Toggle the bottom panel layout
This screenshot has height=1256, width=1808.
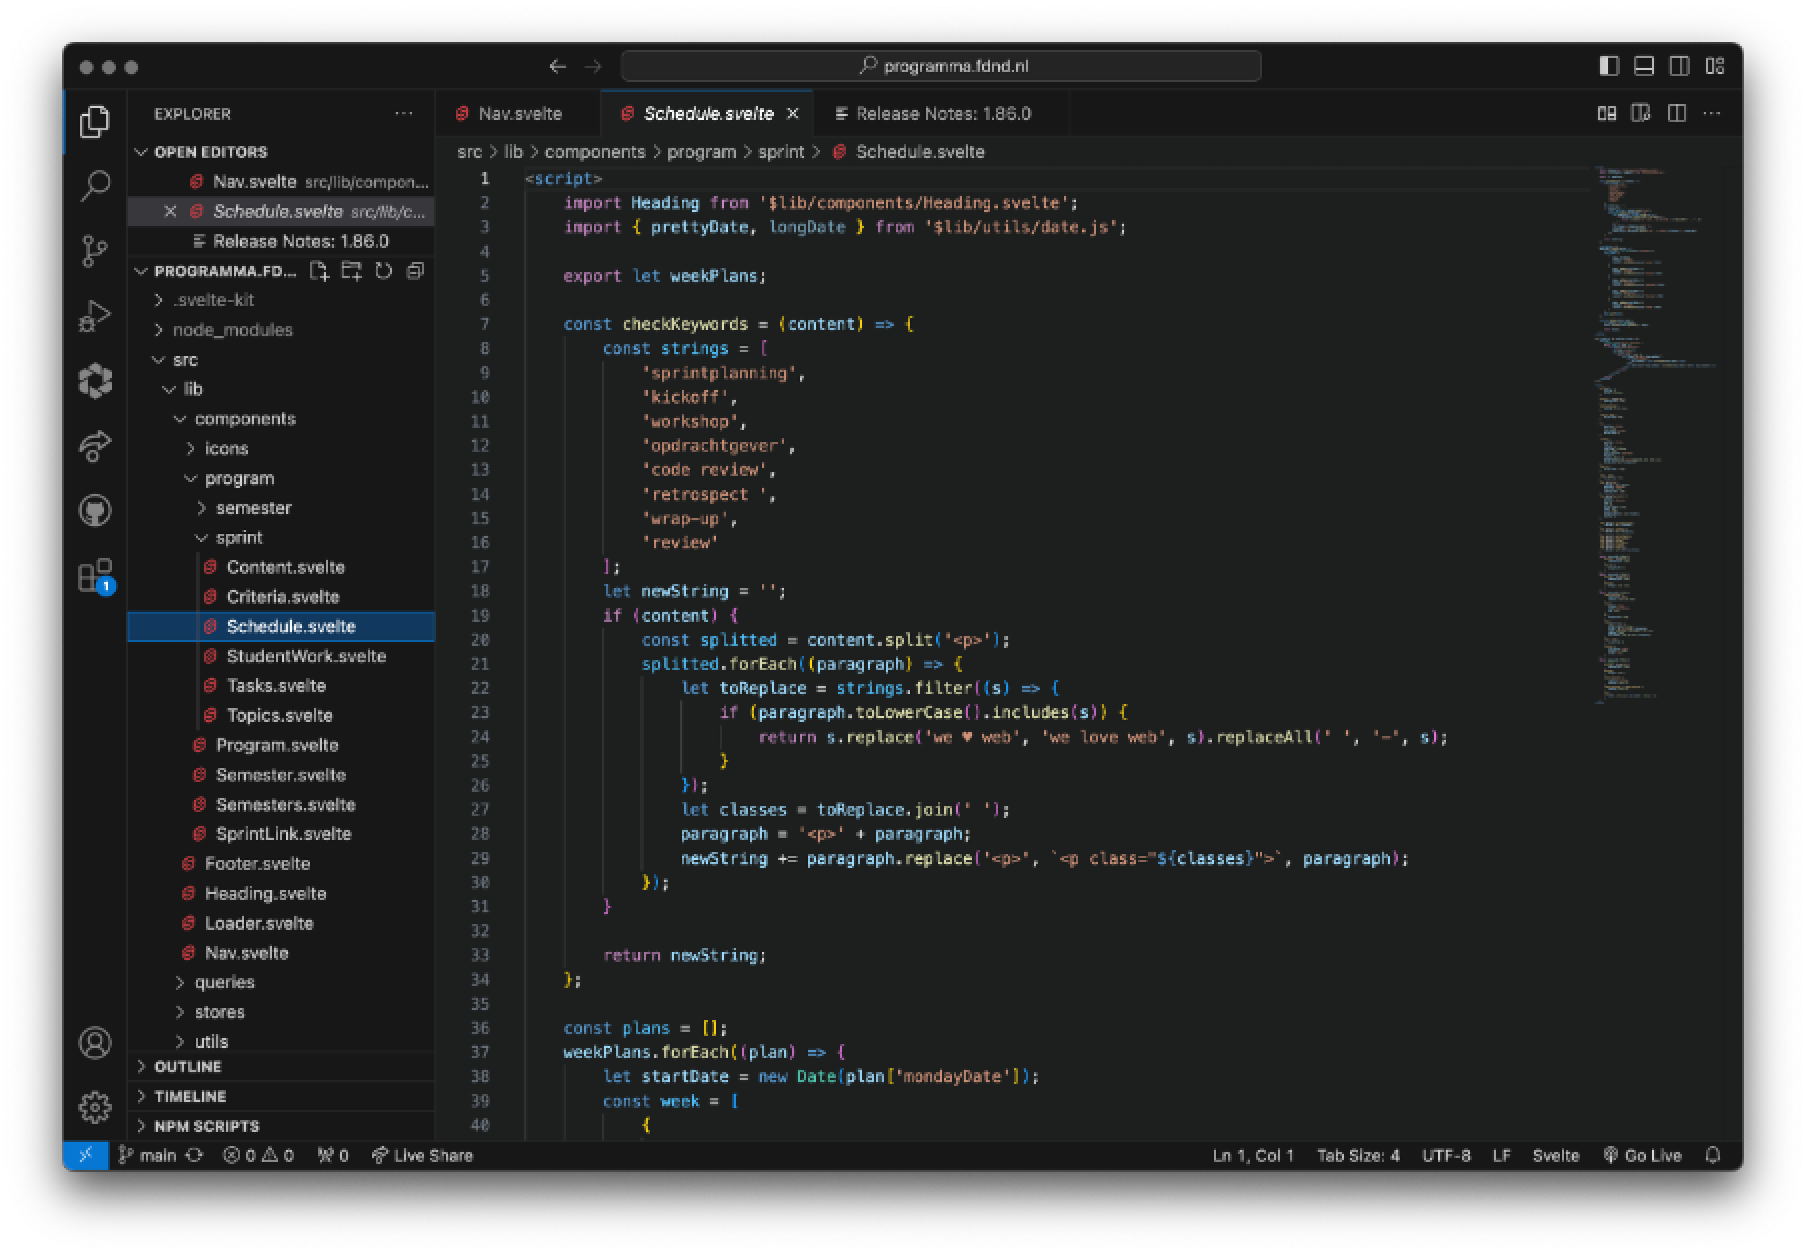1644,66
